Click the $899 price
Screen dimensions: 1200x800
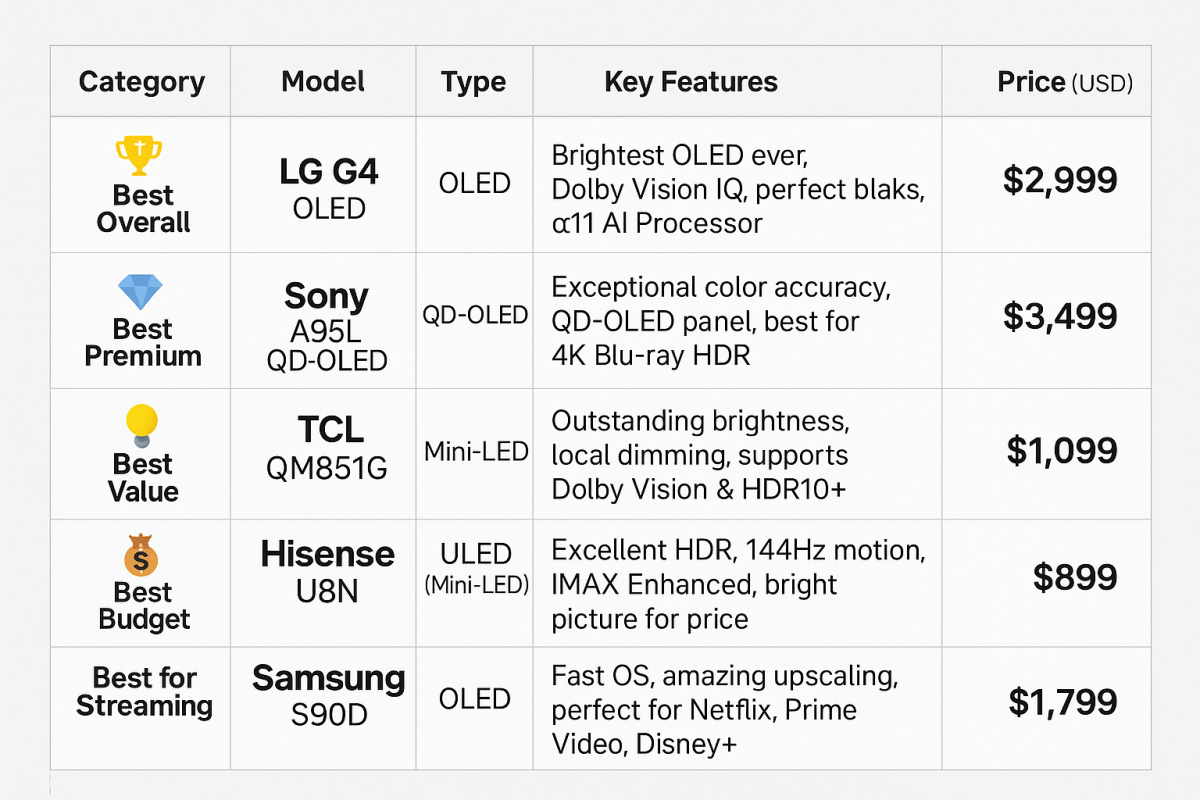point(1075,577)
